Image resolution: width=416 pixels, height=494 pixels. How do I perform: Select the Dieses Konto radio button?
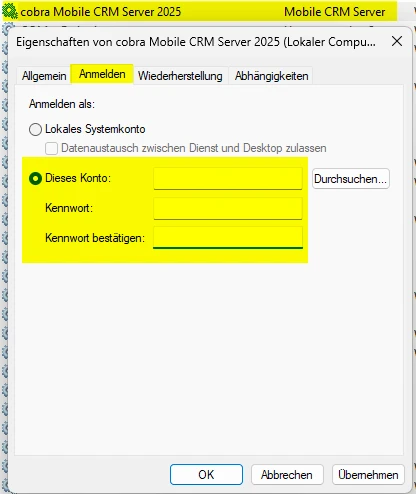35,178
